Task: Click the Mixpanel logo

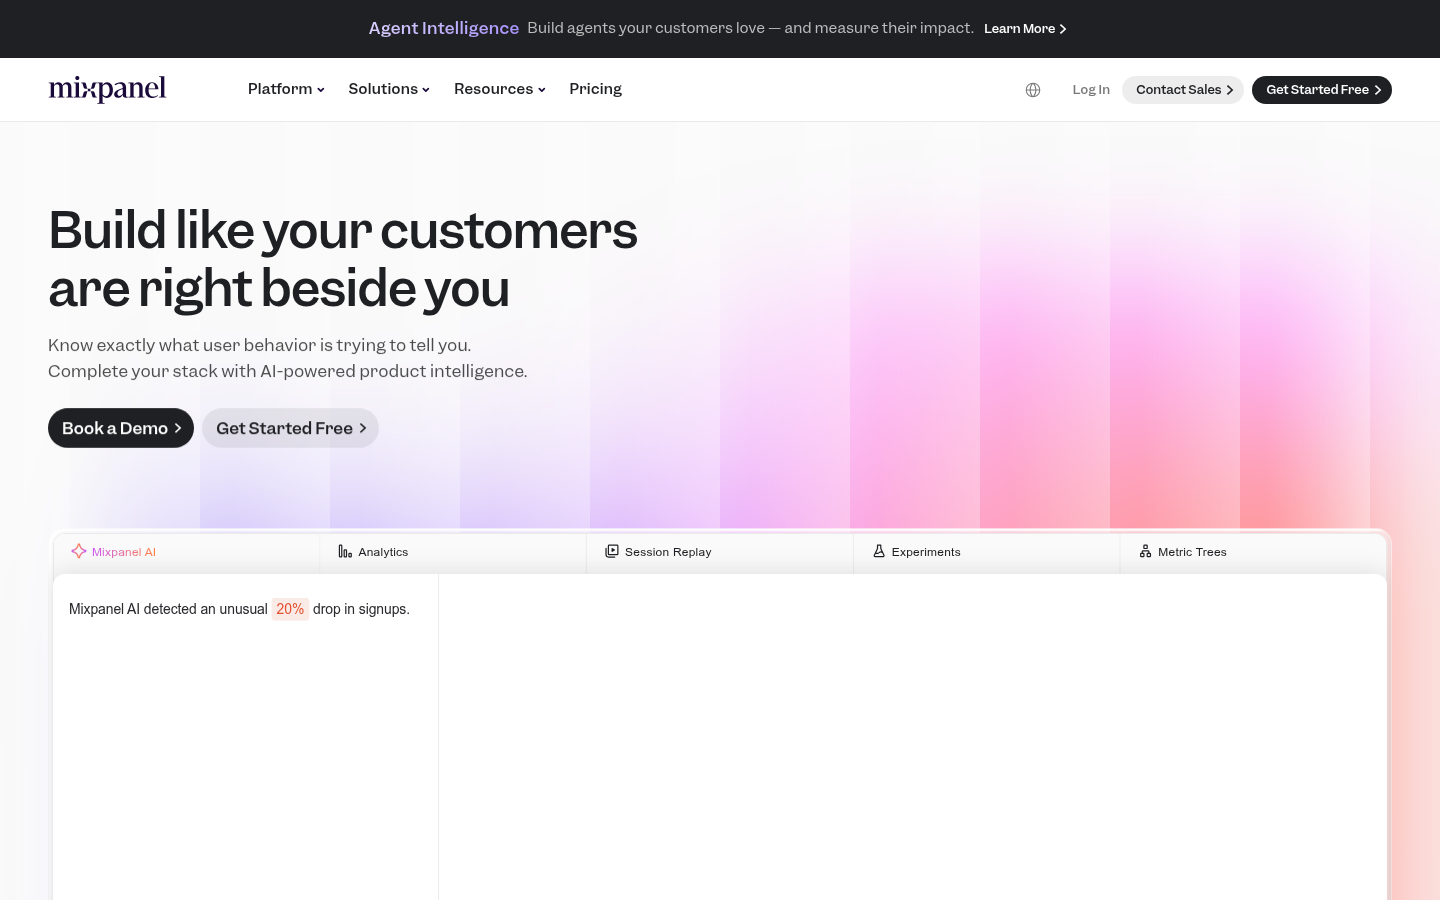Action: 107,89
